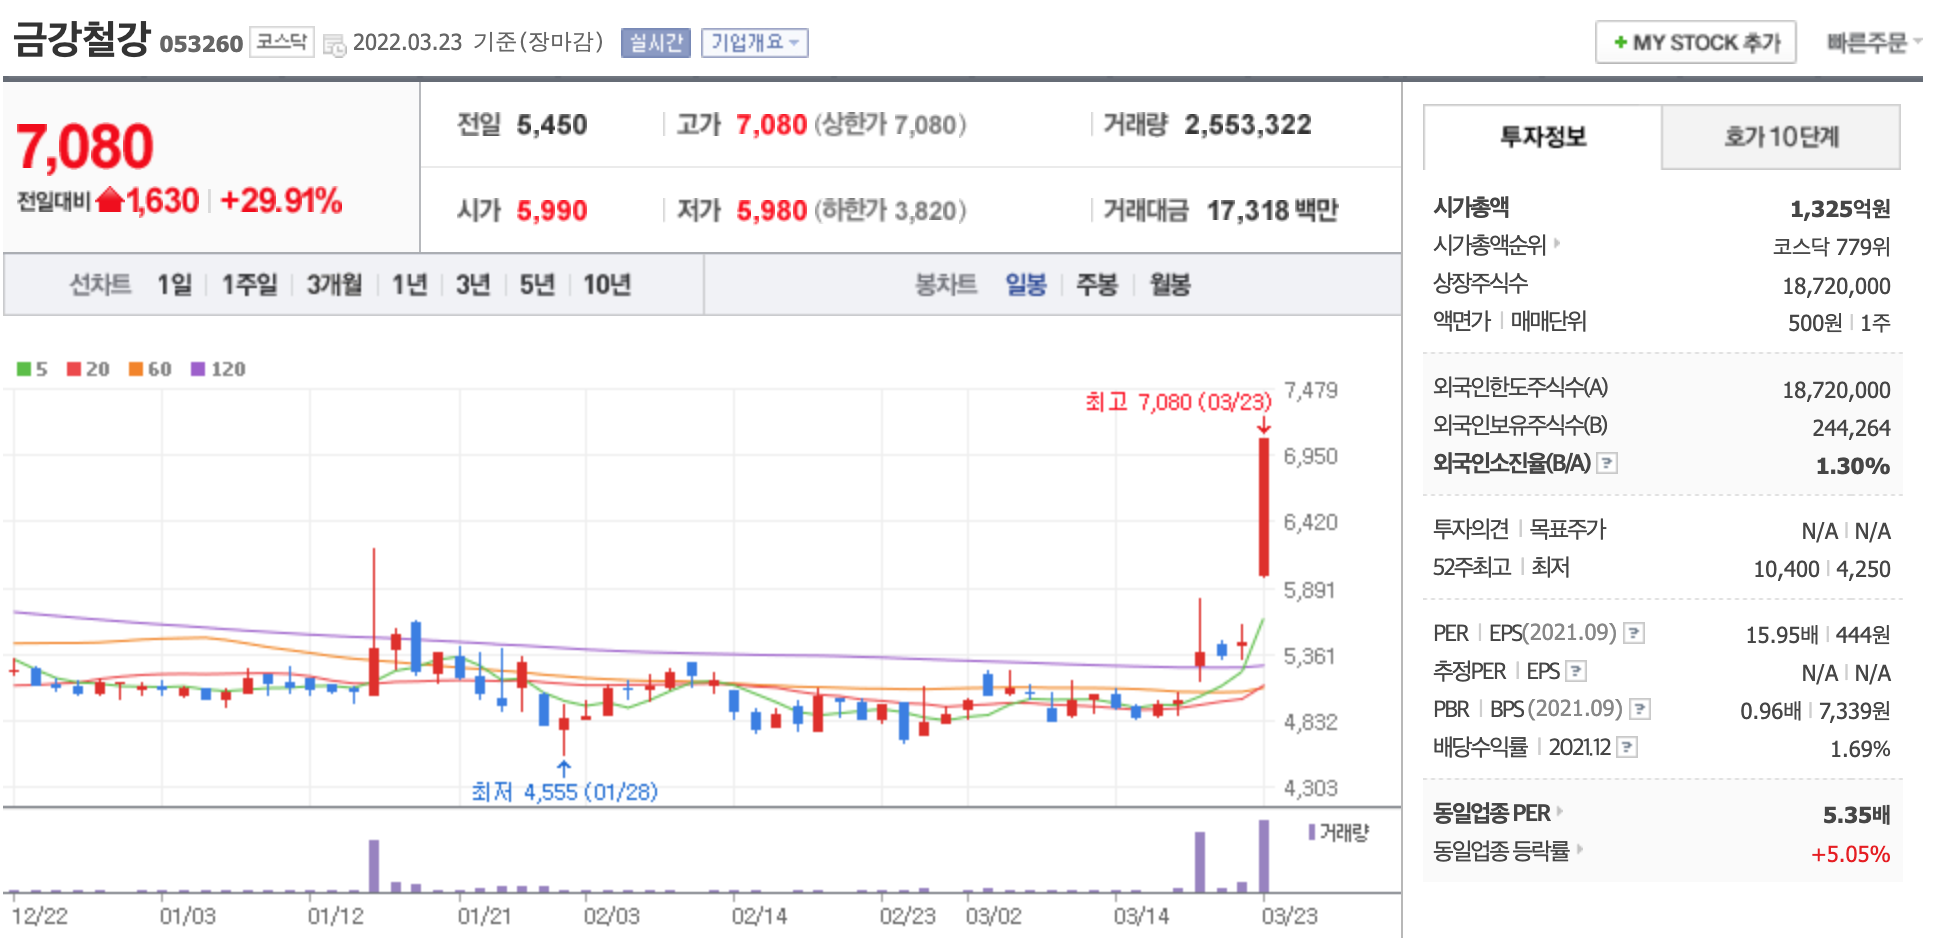The height and width of the screenshot is (938, 1938).
Task: Click the 거래대금 value 17,318 백만
Action: coord(1272,210)
